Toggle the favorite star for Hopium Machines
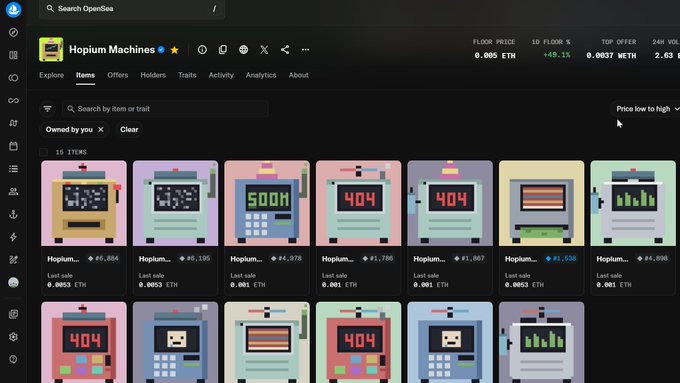The width and height of the screenshot is (680, 383). (x=174, y=50)
